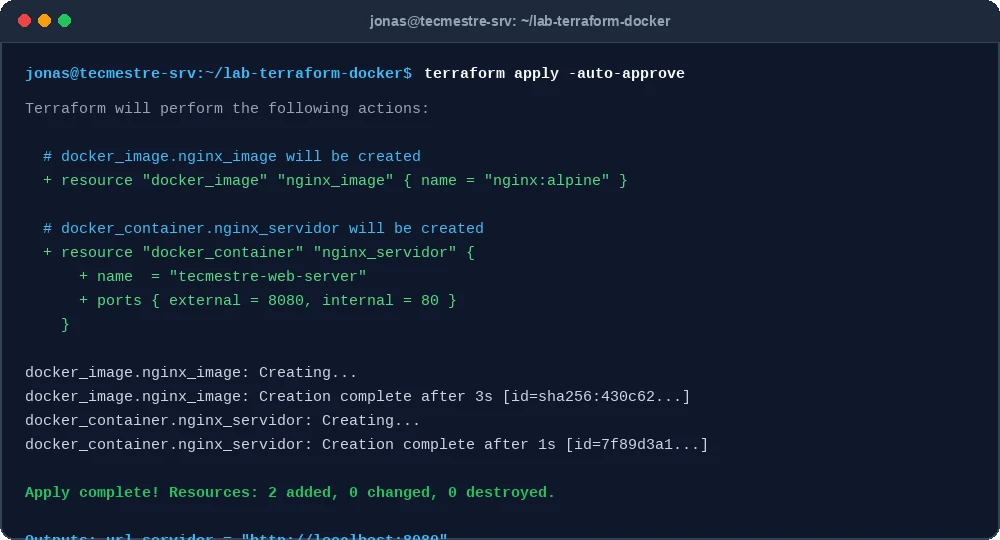
Task: Click the yellow minimize window button
Action: 45,21
